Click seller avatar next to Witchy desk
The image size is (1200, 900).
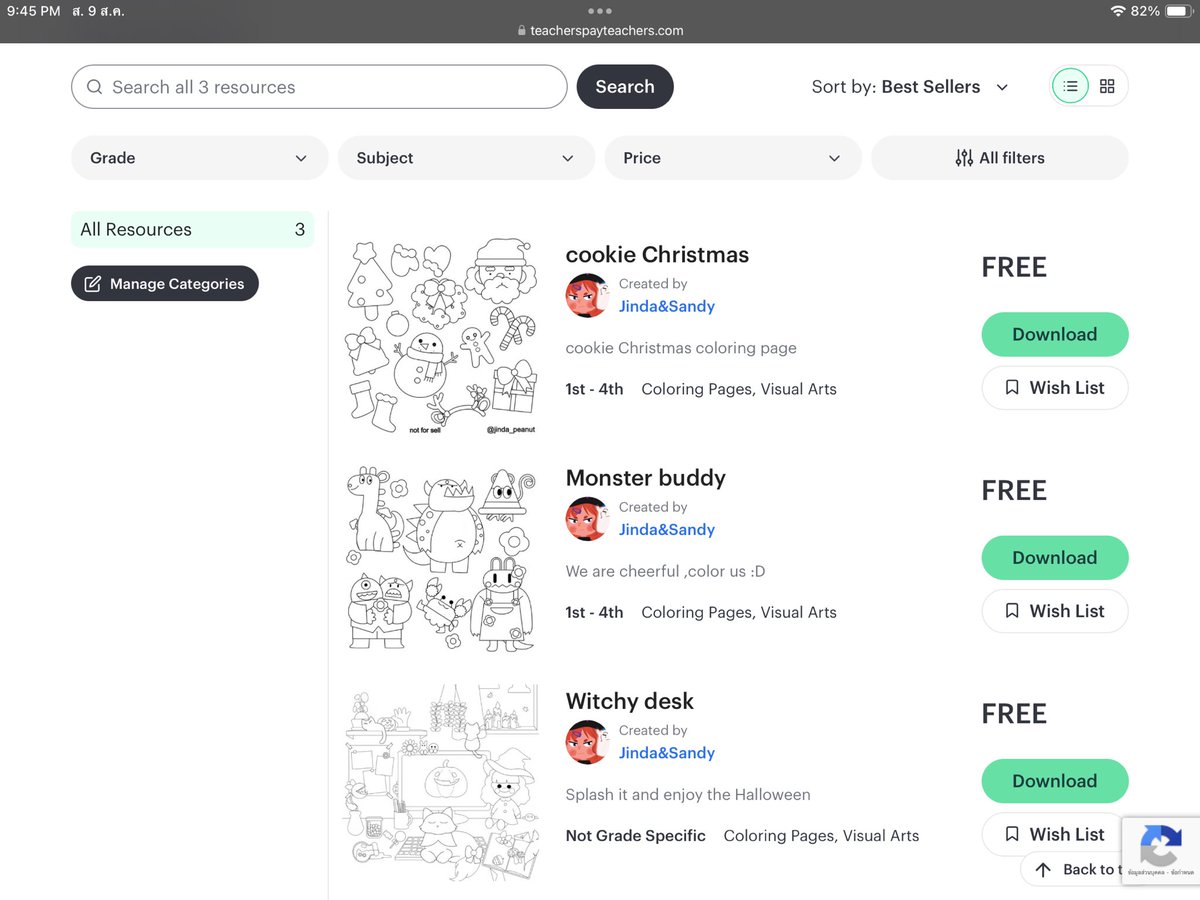588,742
